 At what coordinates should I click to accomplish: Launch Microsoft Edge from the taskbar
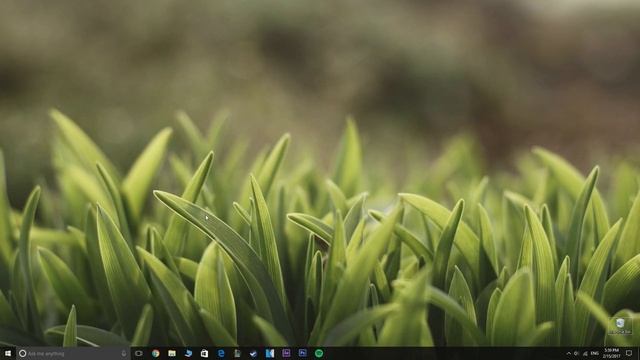click(x=221, y=353)
